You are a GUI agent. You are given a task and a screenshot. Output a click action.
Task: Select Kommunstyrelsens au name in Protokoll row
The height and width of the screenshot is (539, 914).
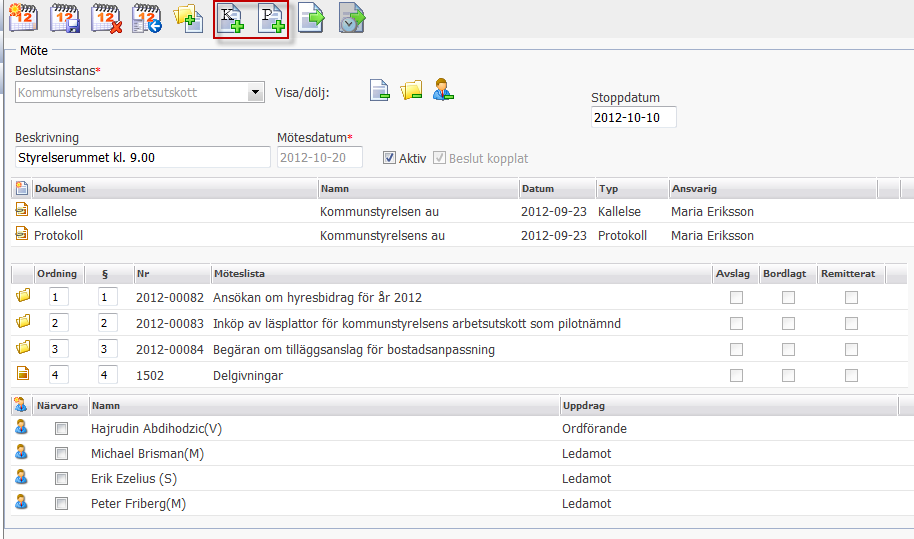pyautogui.click(x=382, y=235)
